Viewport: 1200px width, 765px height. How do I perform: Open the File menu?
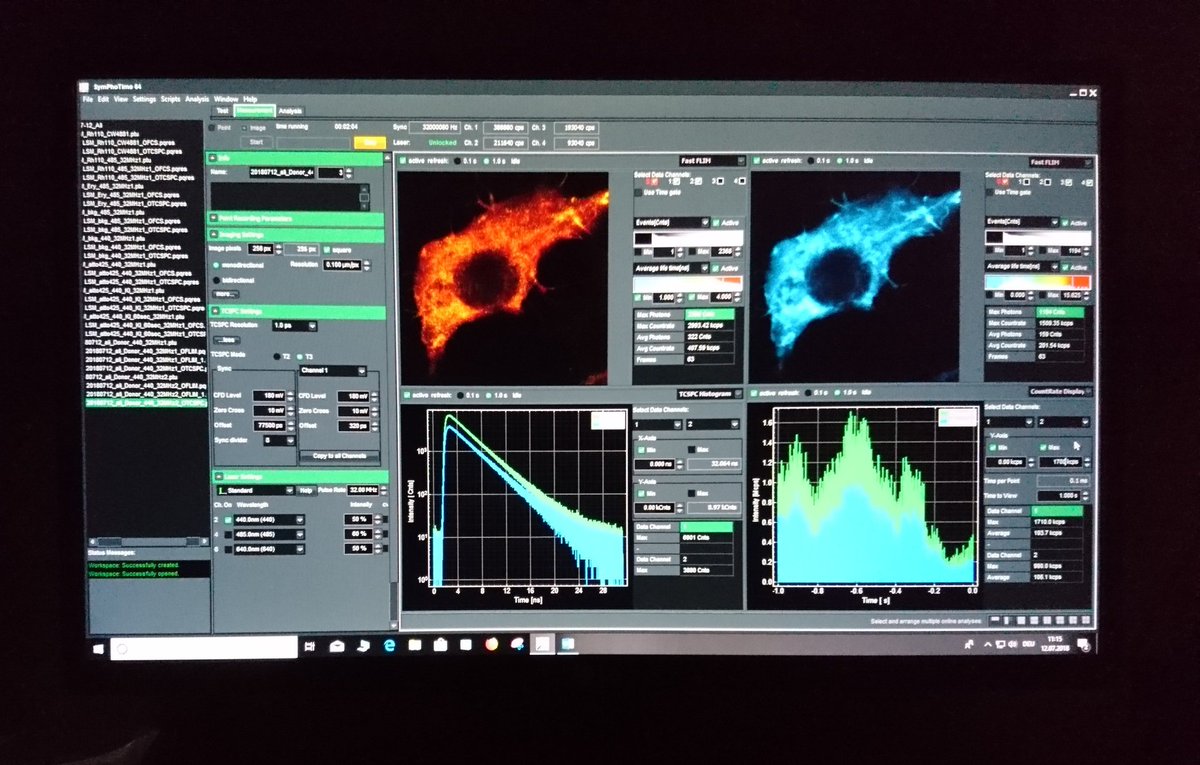point(88,100)
